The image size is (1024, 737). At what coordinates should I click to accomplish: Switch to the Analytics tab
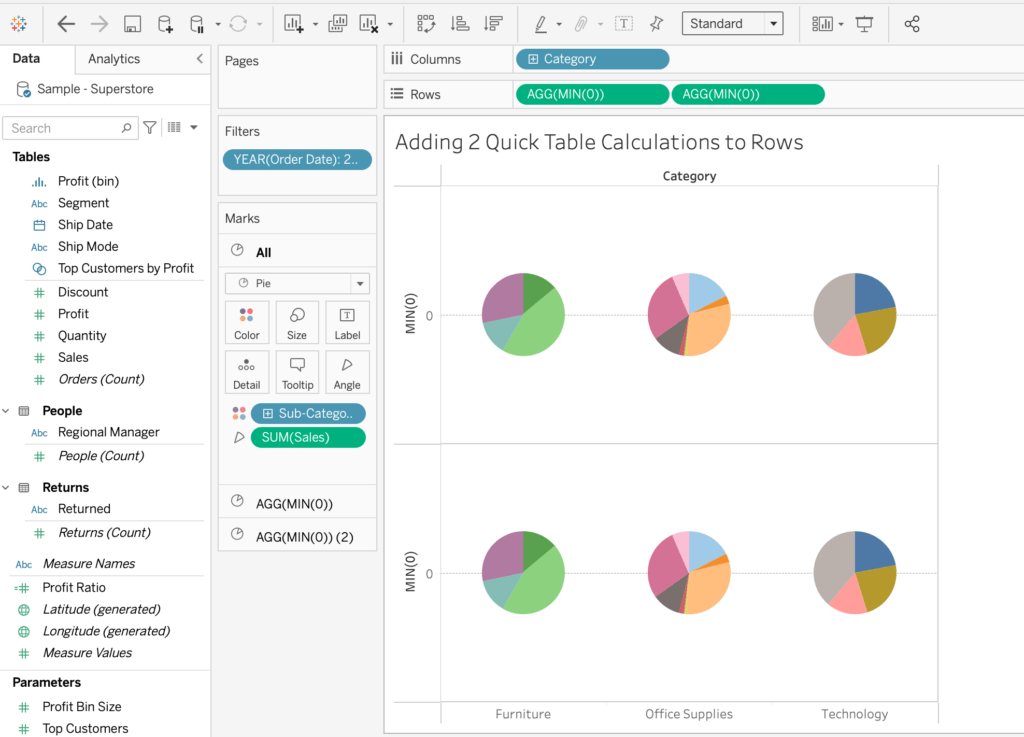[114, 59]
